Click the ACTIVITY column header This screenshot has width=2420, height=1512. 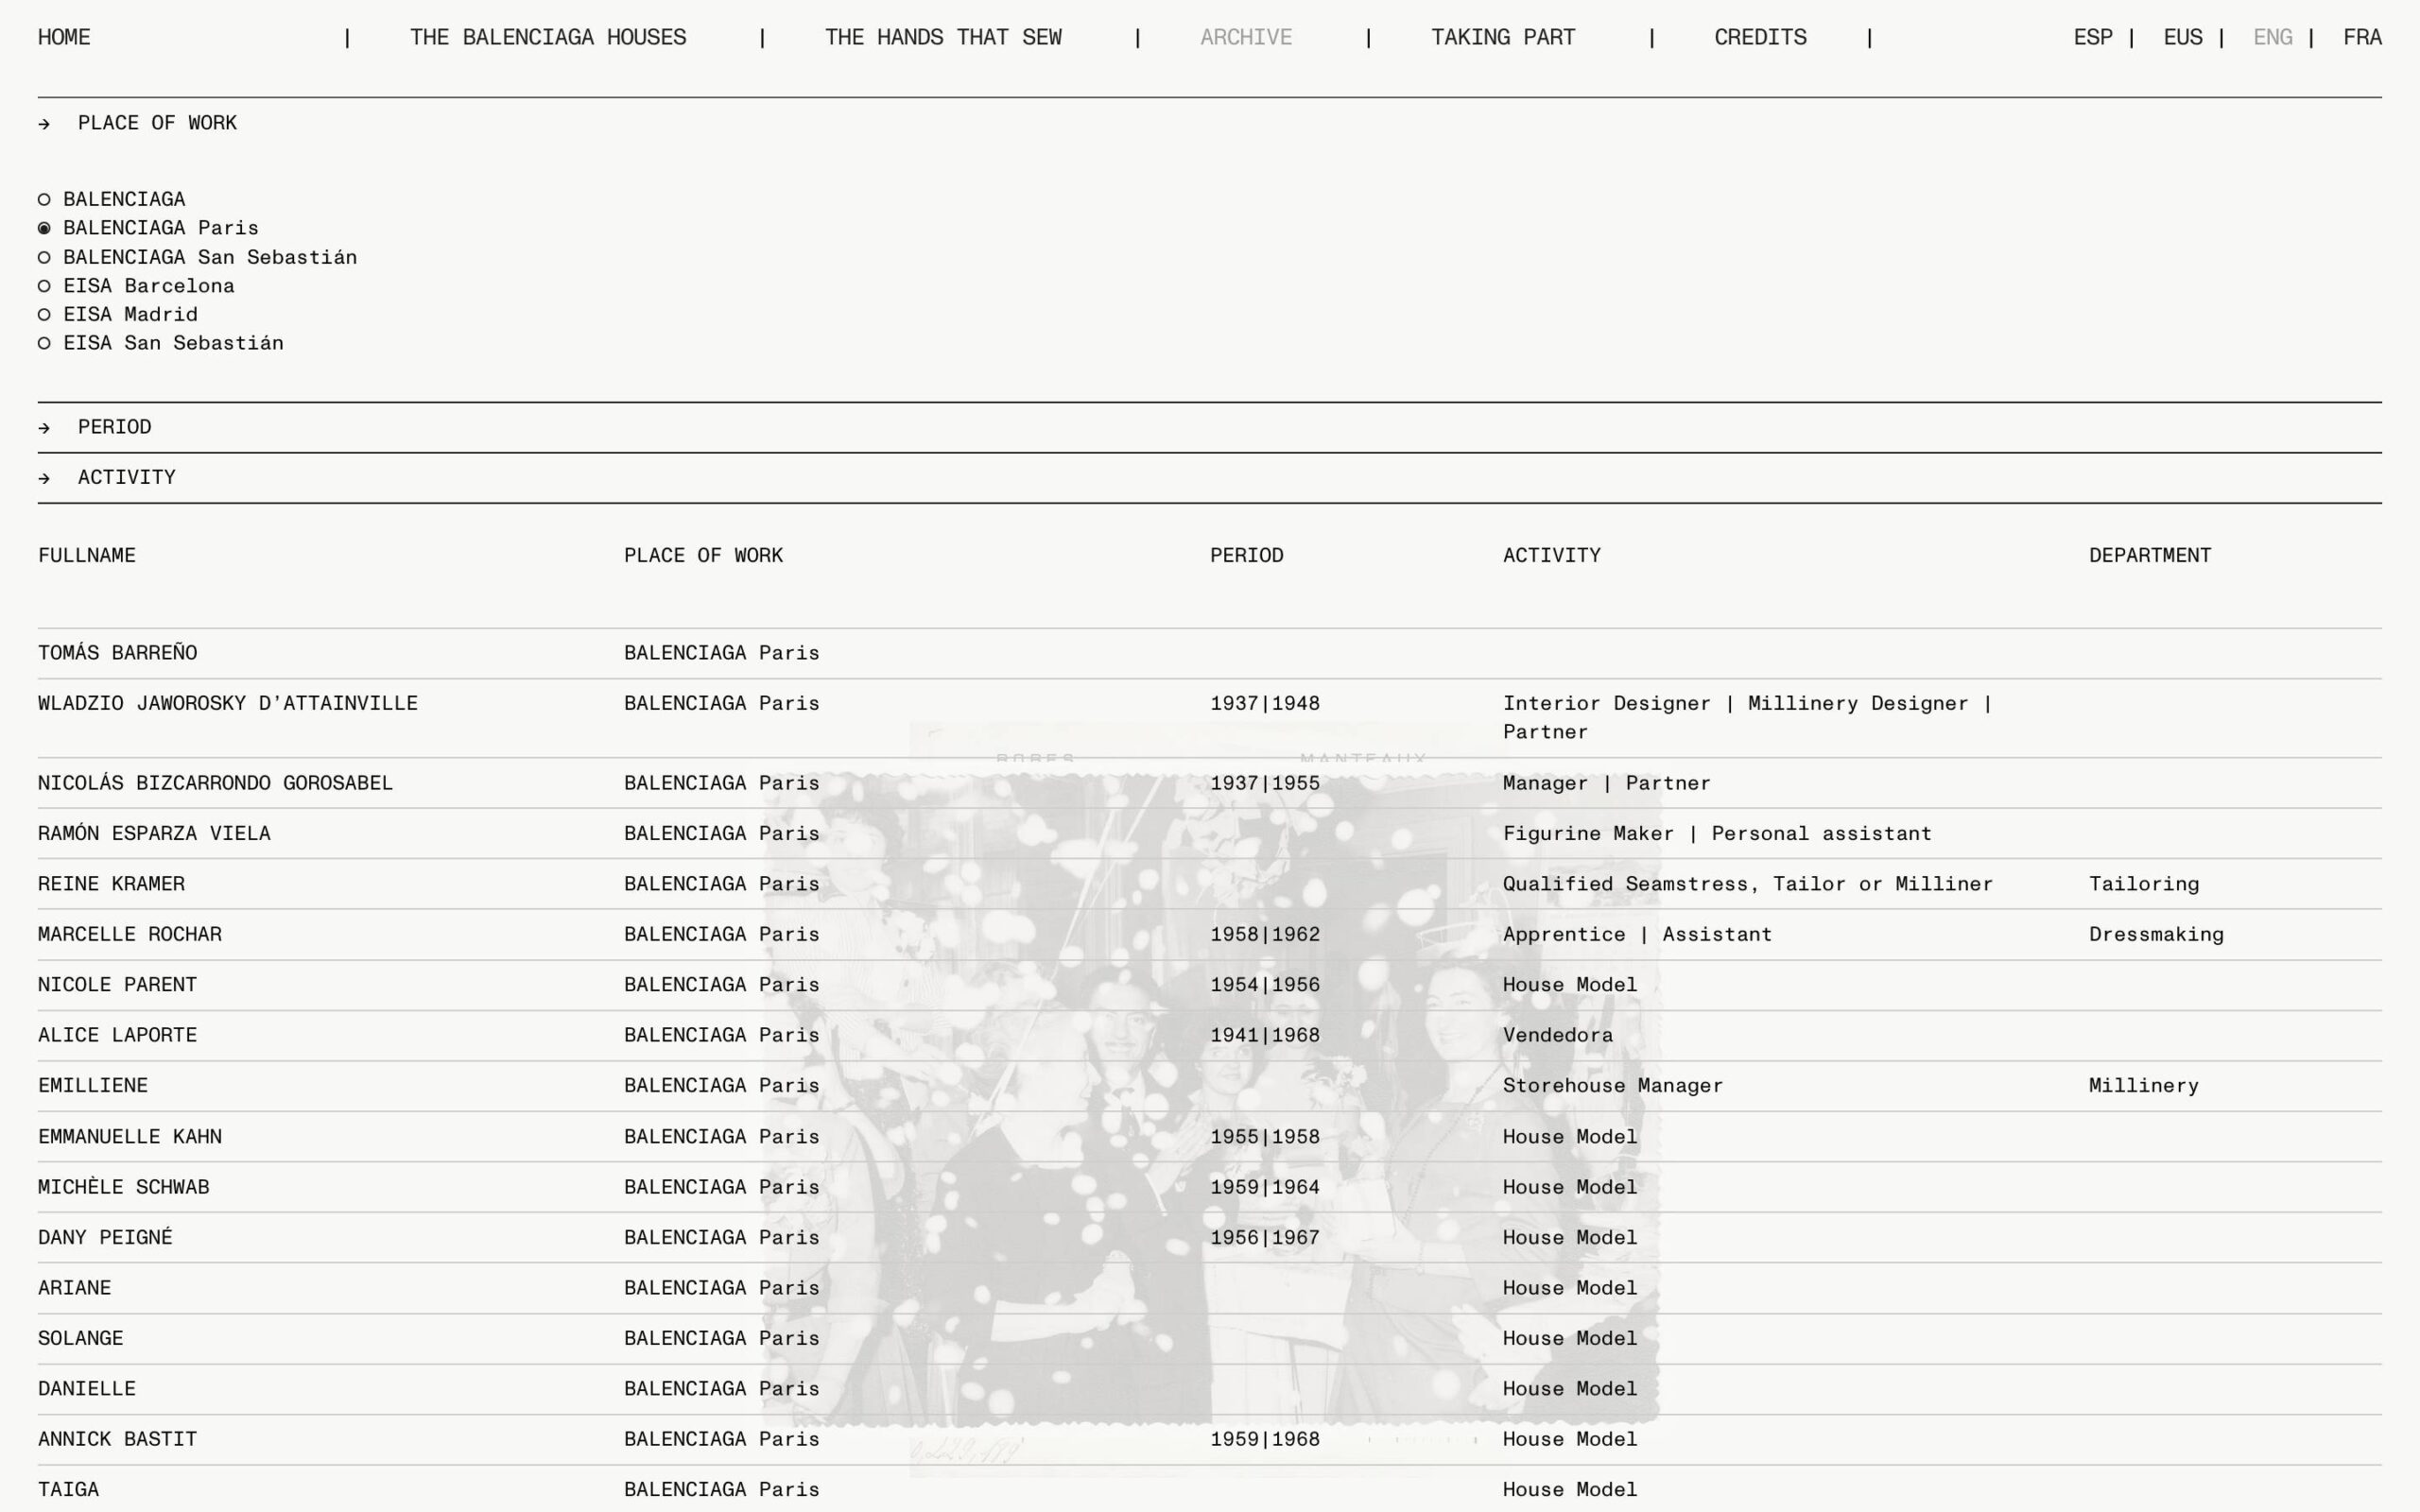coord(1551,556)
